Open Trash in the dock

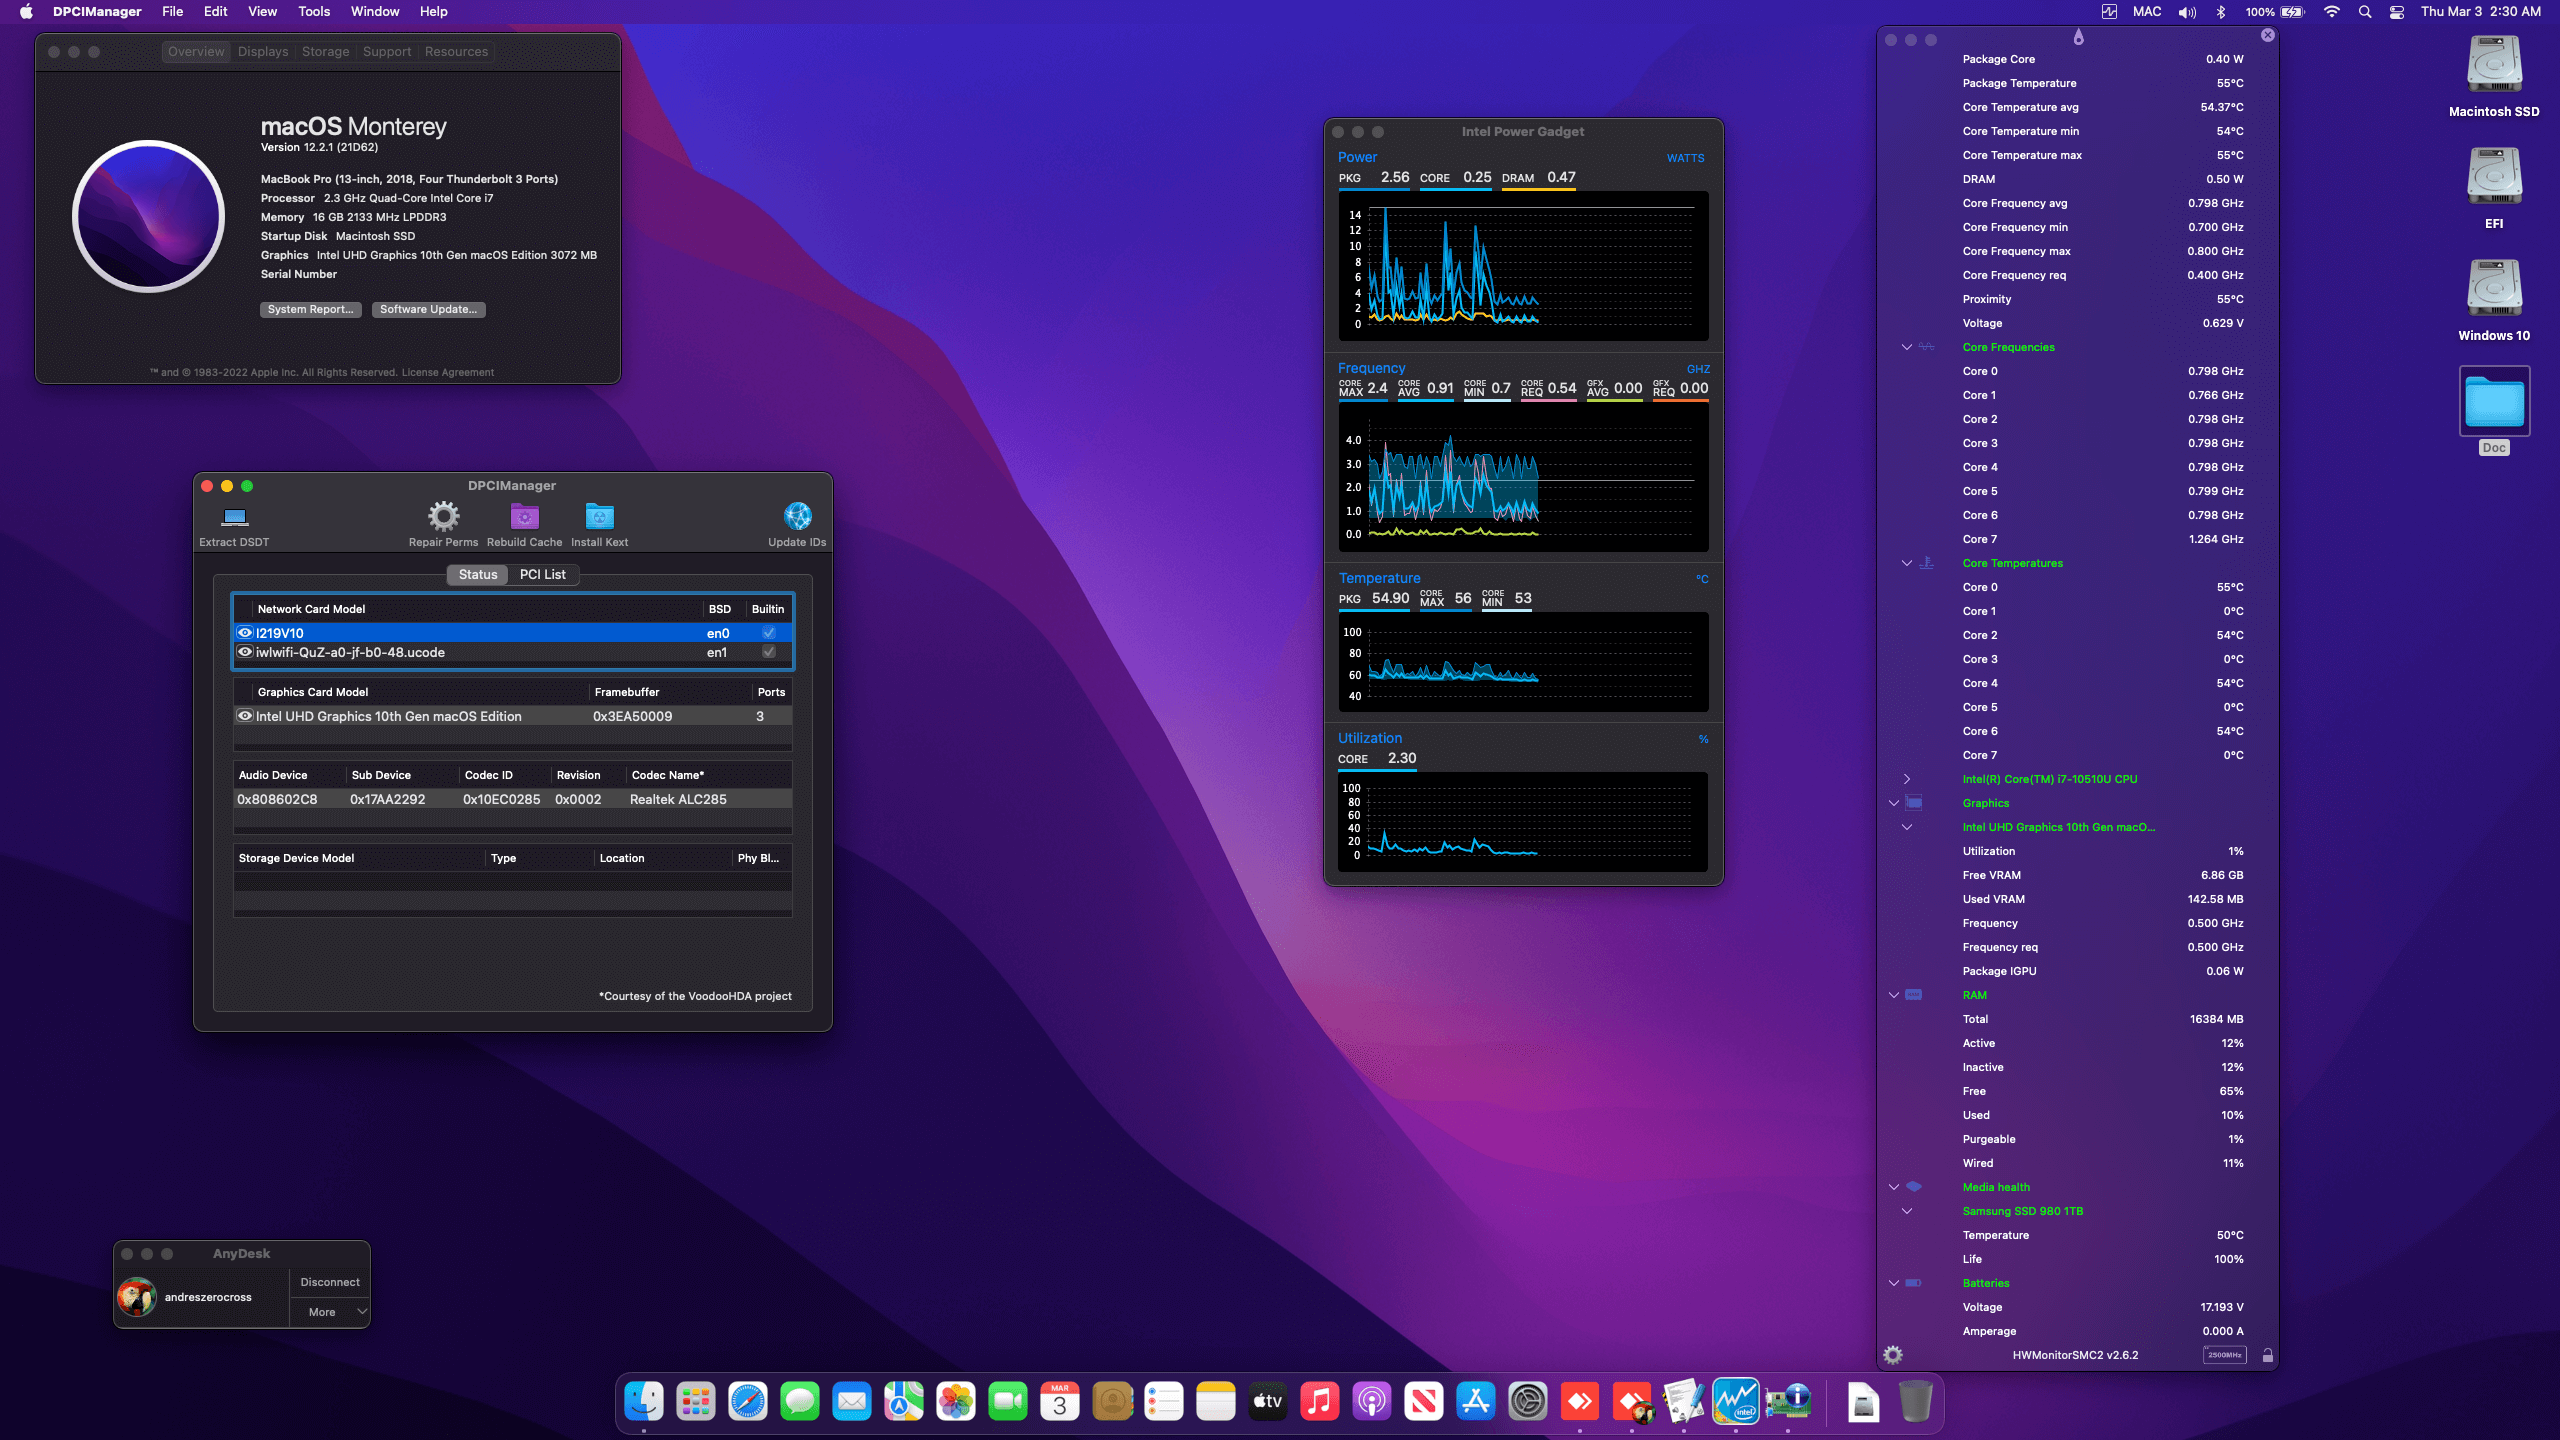click(1915, 1402)
